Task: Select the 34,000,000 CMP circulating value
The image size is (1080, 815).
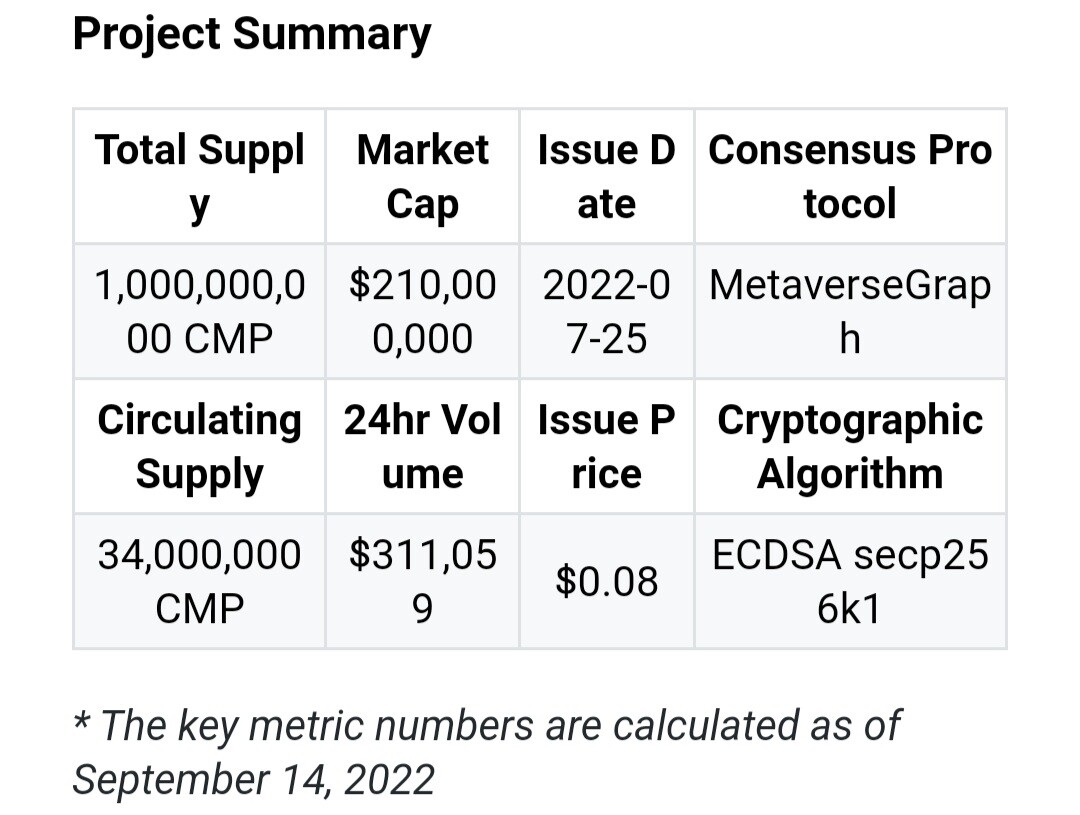Action: [x=200, y=581]
